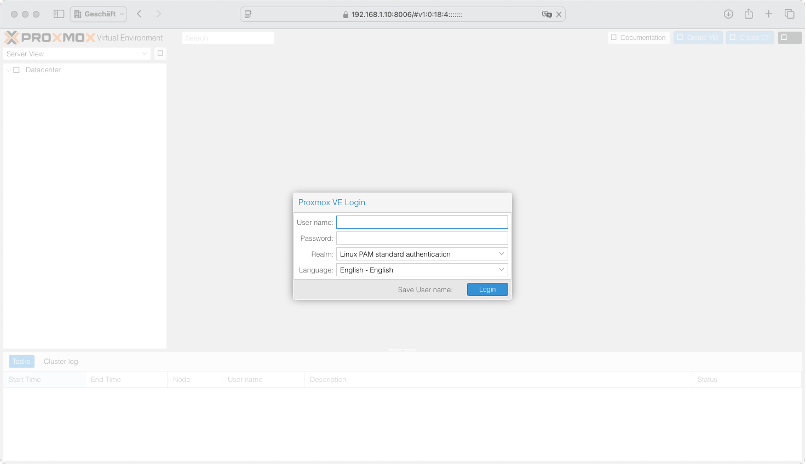The width and height of the screenshot is (806, 464).
Task: Click the gear icon beside Server View
Action: (x=160, y=54)
